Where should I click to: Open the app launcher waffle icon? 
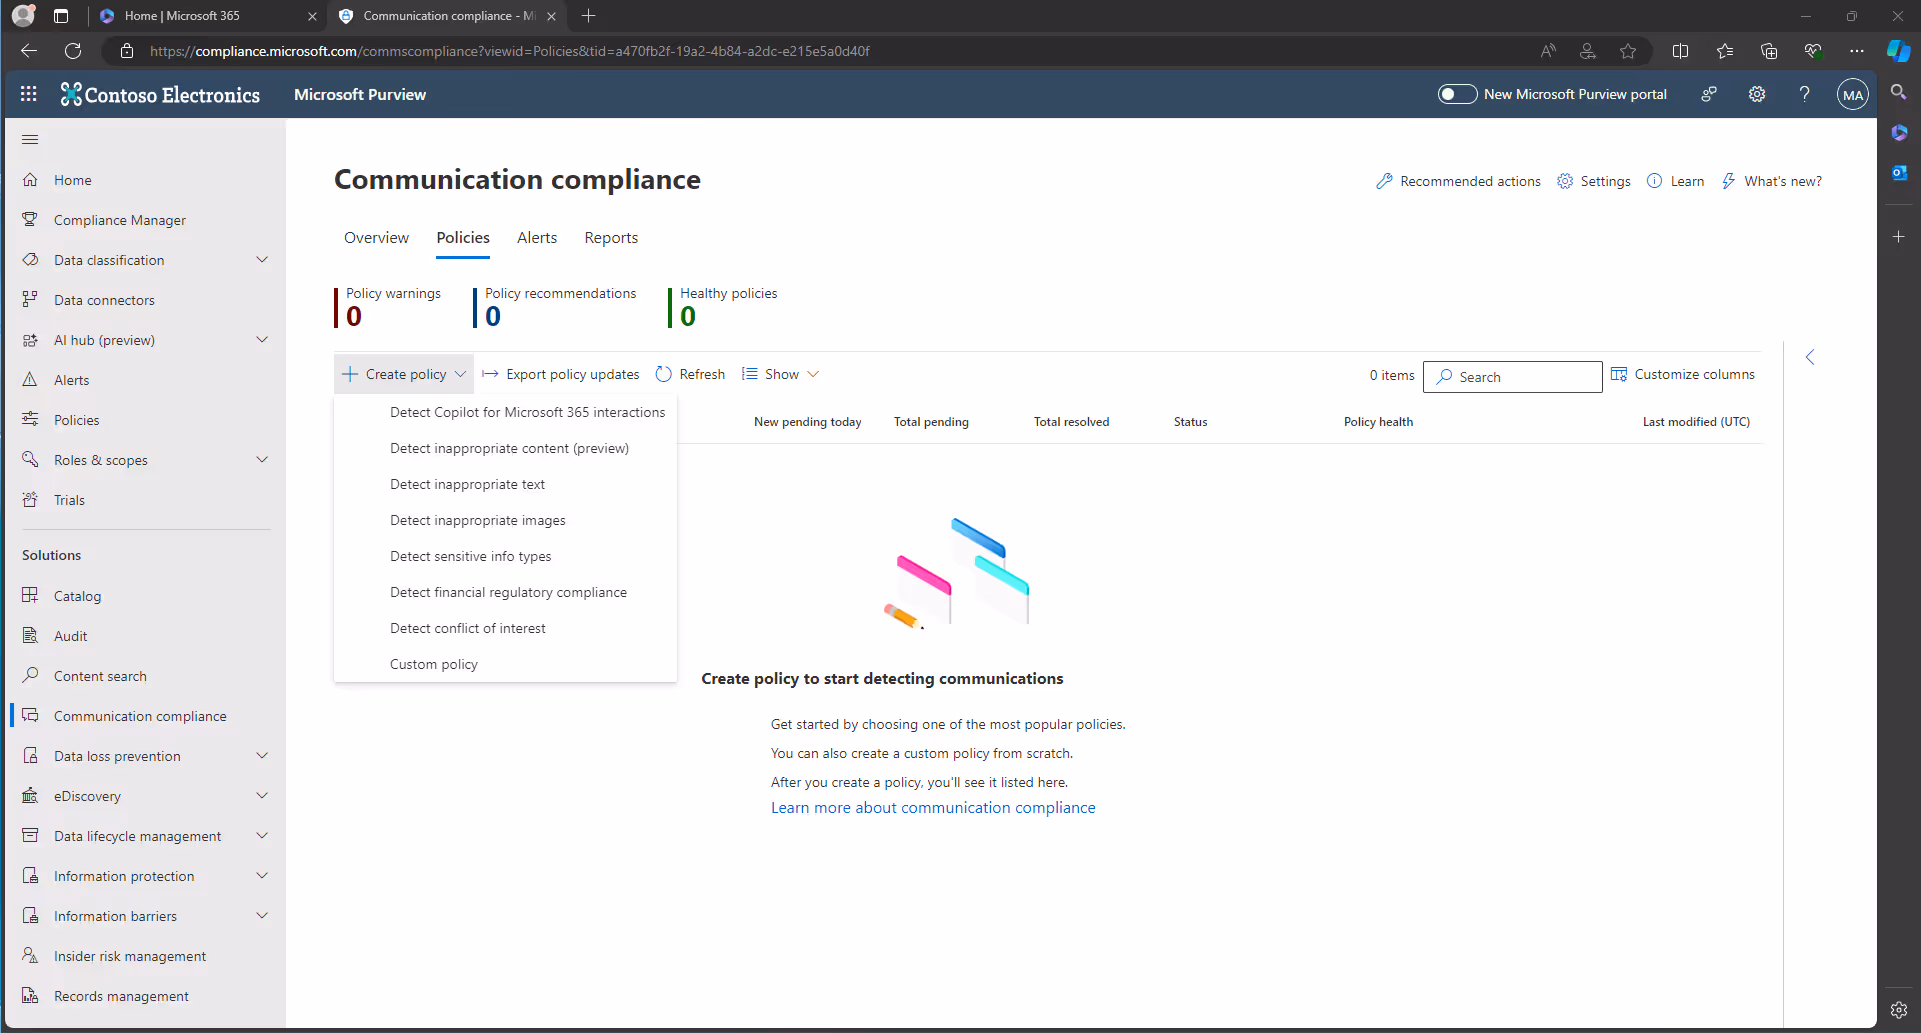29,94
